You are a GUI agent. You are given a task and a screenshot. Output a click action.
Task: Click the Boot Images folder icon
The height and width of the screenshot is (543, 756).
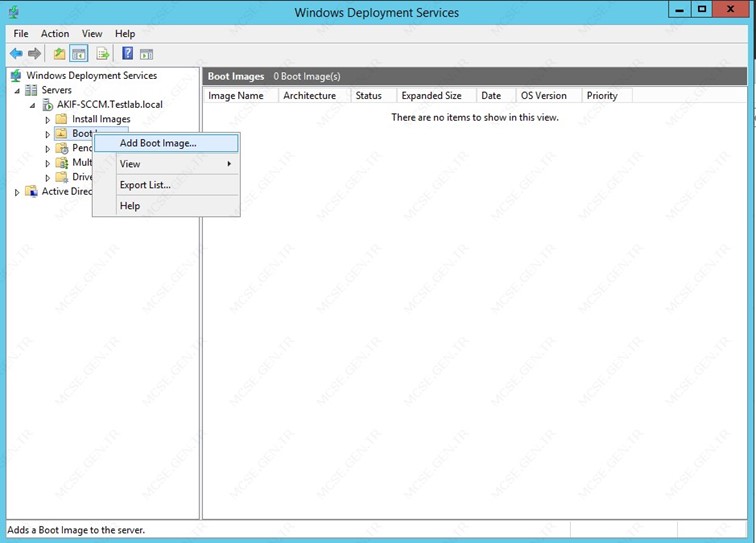(x=61, y=133)
